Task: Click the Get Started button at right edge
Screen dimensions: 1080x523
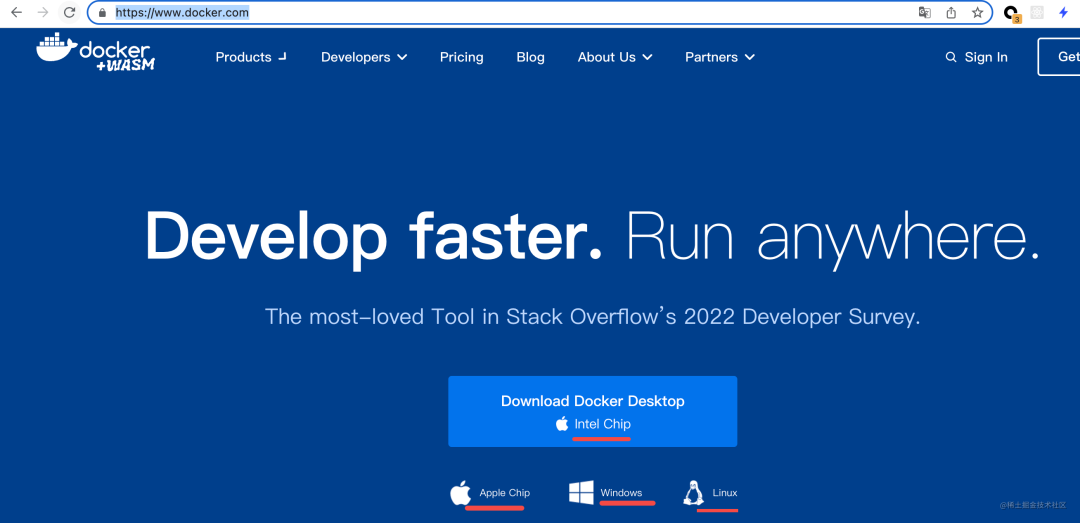Action: (1059, 57)
